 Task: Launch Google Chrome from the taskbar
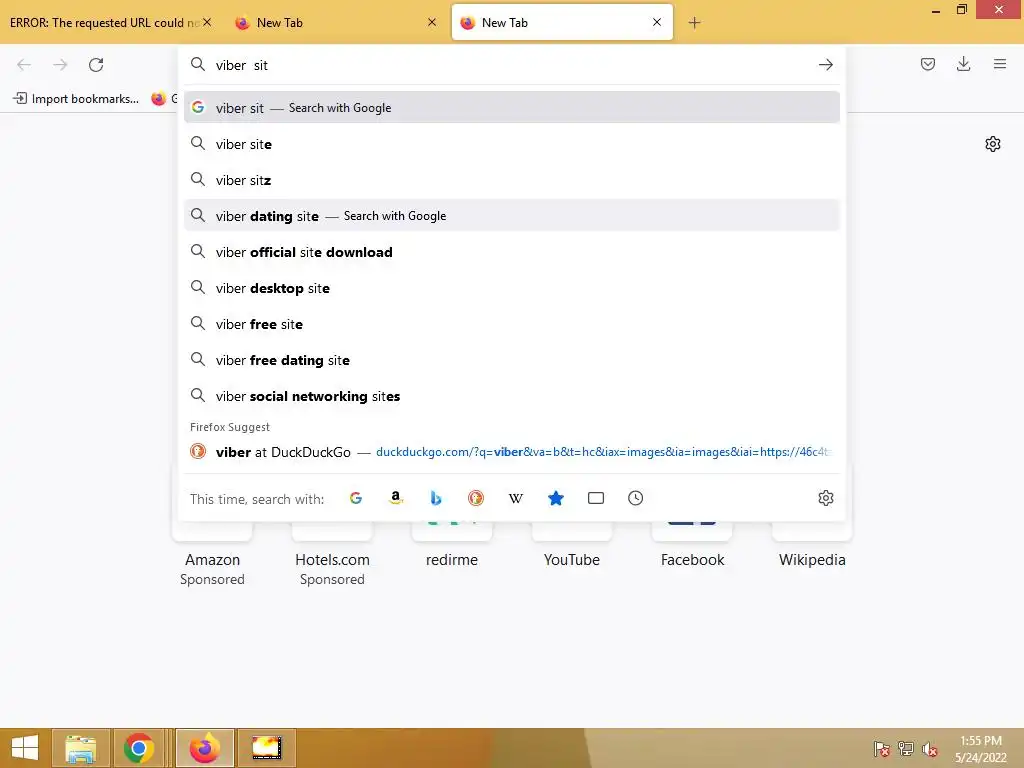(138, 748)
